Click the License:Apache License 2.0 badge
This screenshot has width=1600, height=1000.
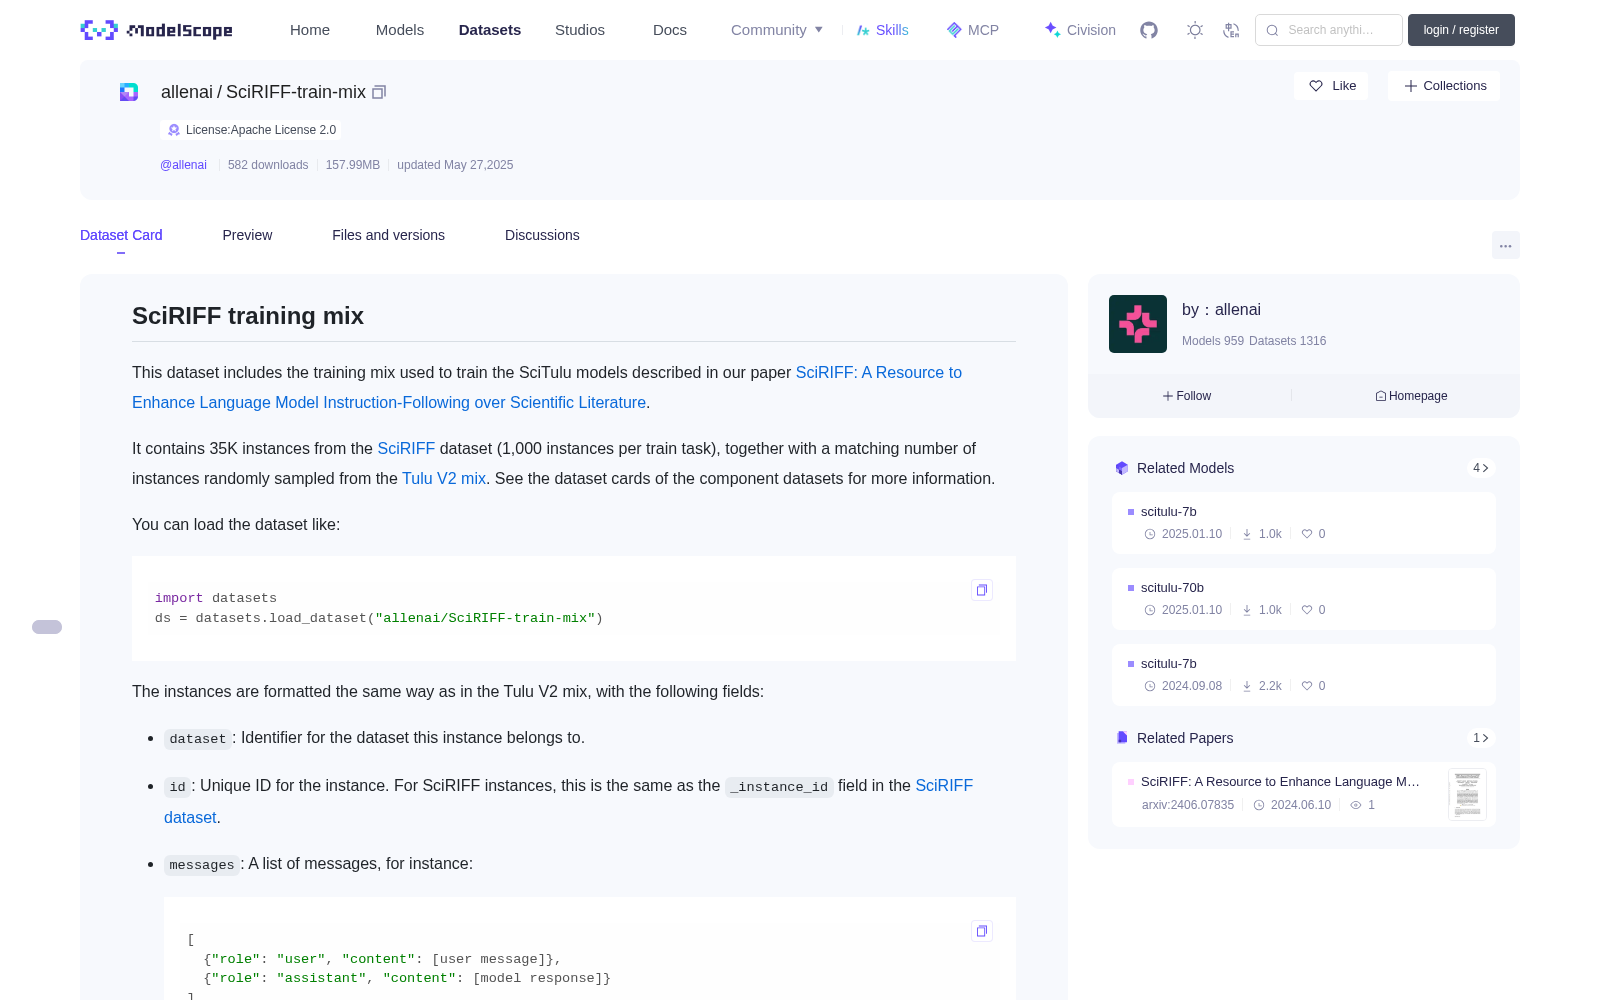251,130
